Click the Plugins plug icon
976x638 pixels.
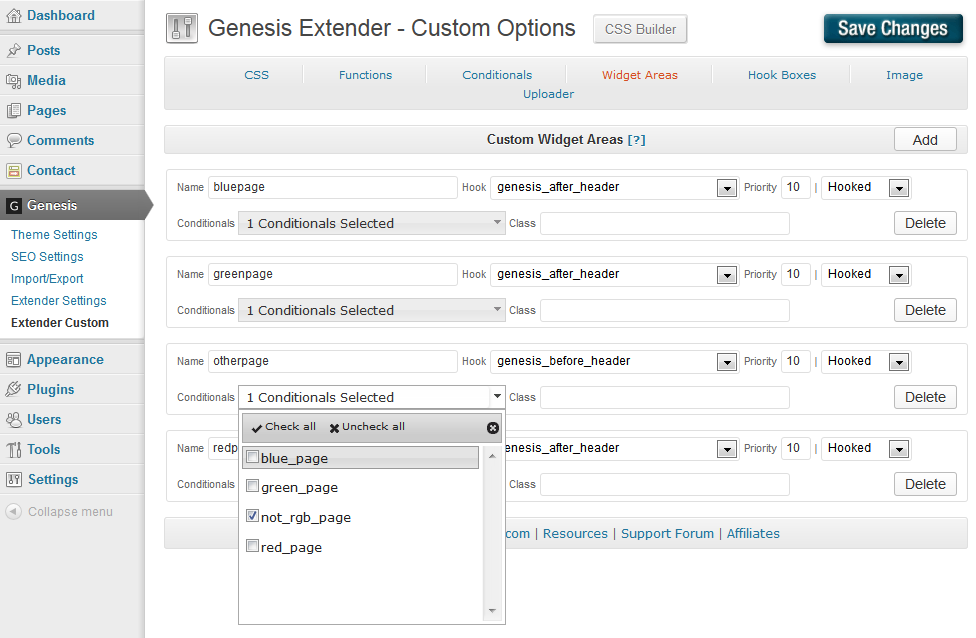pos(14,390)
